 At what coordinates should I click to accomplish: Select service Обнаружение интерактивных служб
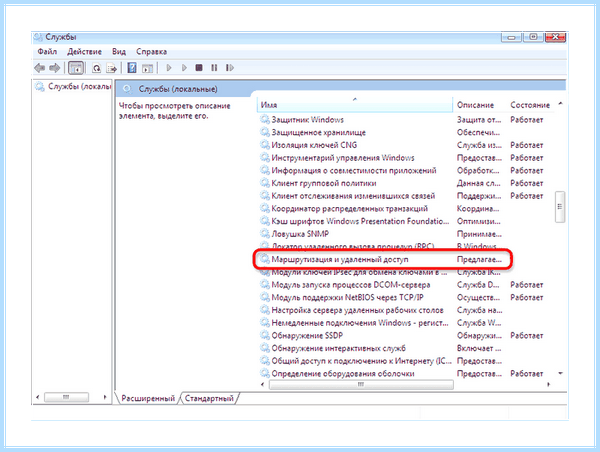(338, 348)
